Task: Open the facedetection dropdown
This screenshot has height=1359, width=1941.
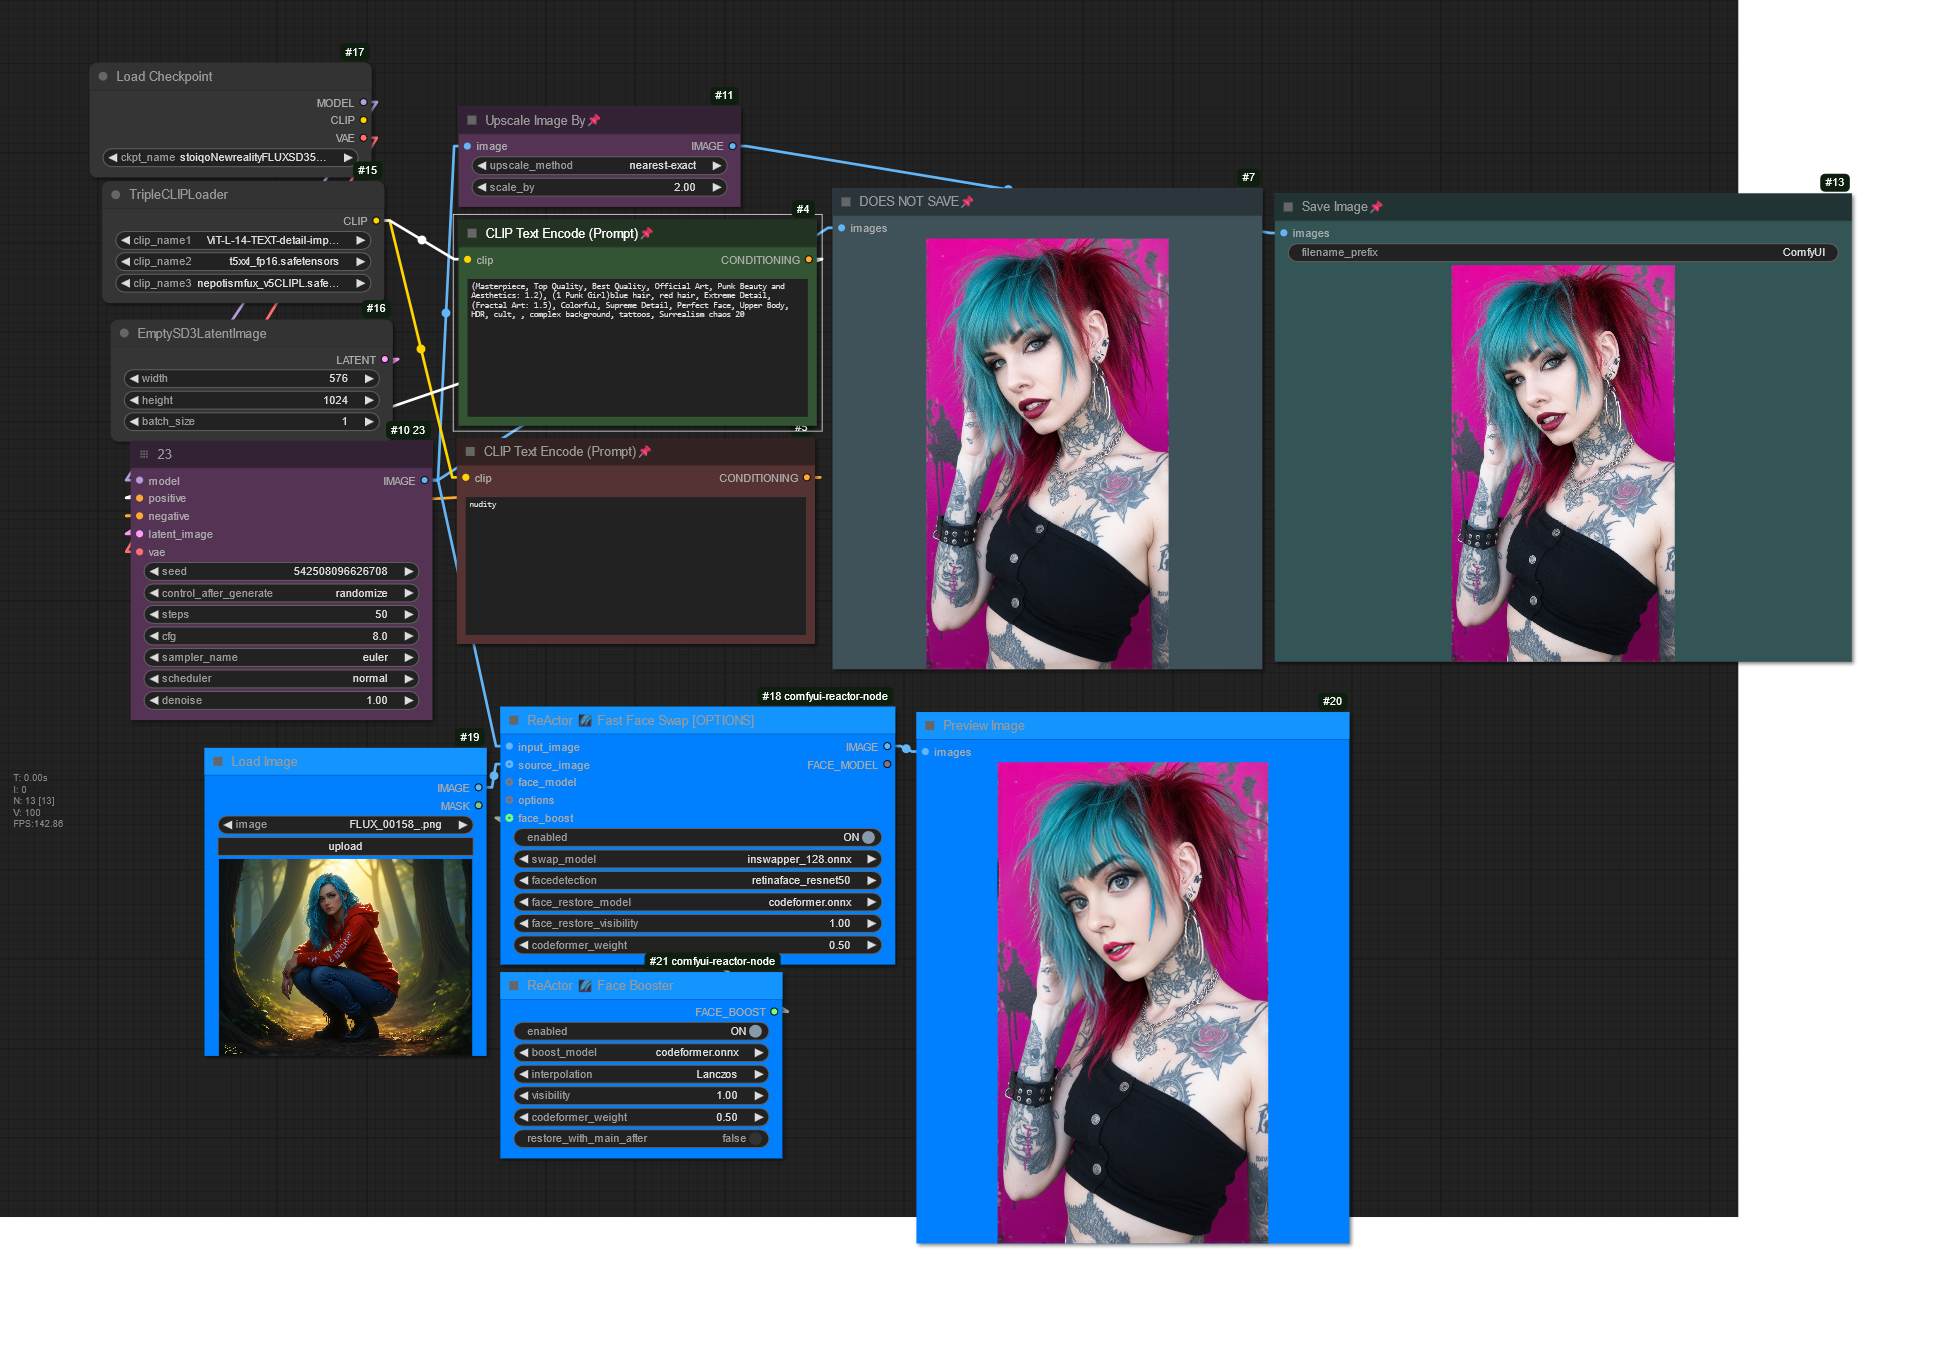Action: [698, 880]
